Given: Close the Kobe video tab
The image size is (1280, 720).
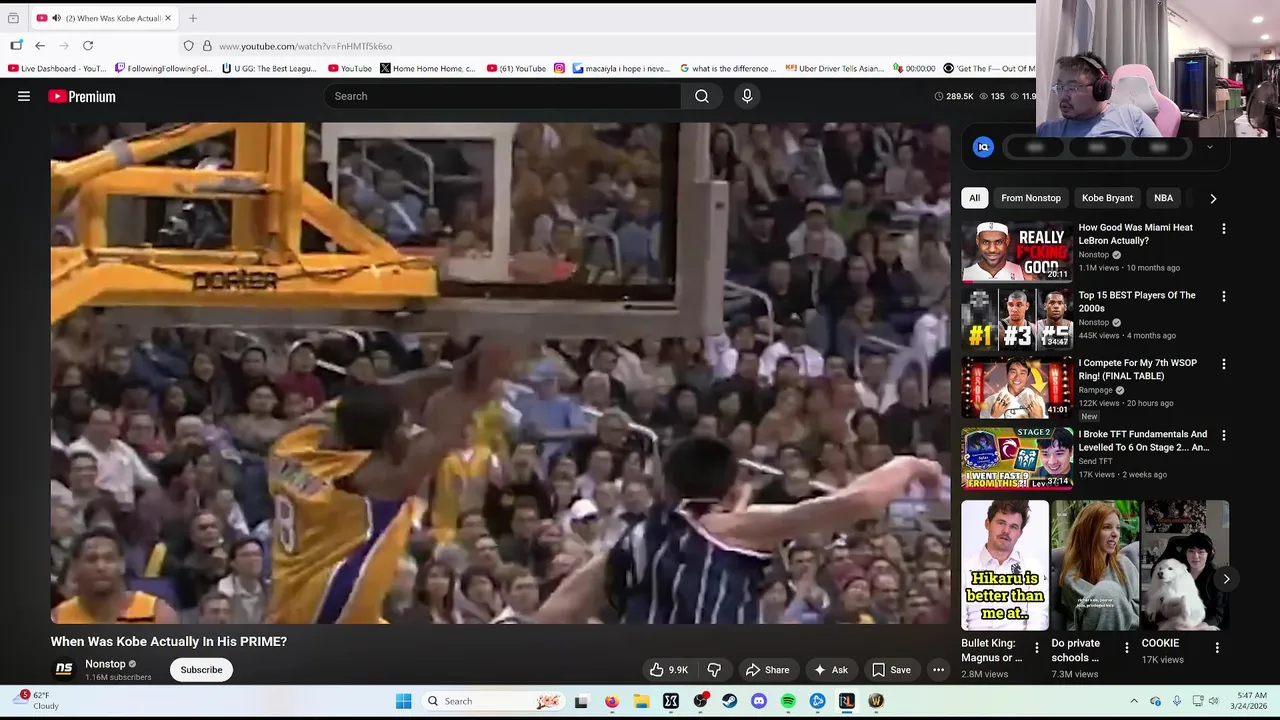Looking at the screenshot, I should click(x=168, y=18).
